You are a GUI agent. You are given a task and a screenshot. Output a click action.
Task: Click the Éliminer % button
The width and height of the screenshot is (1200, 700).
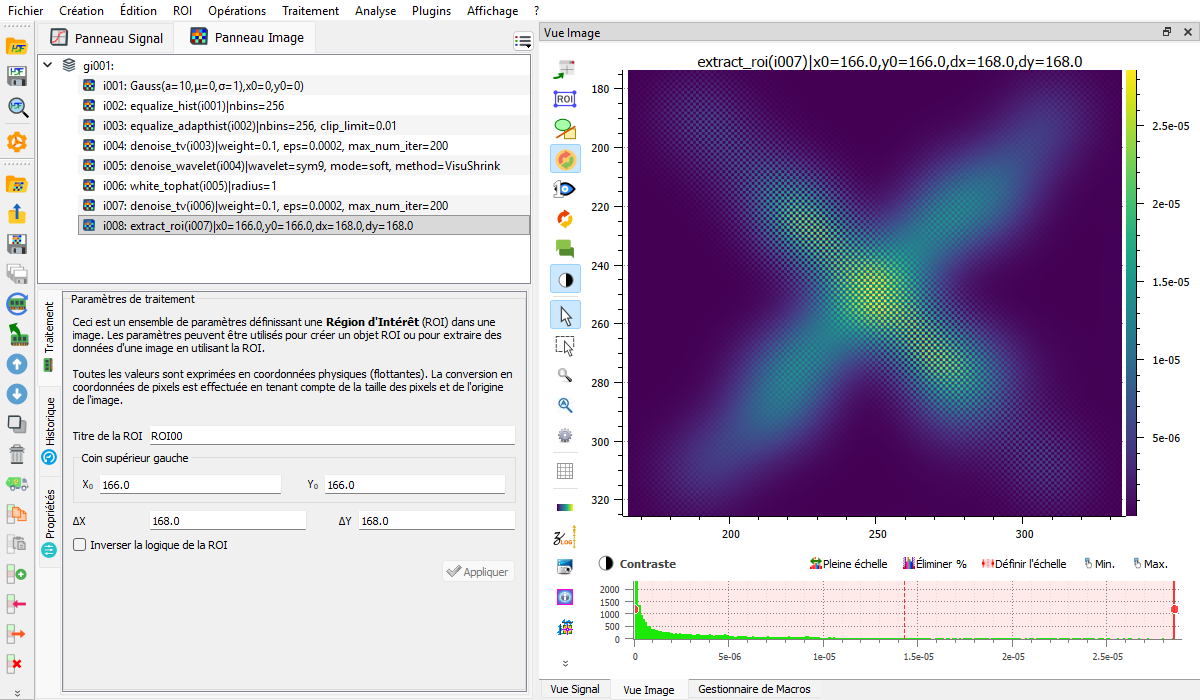(x=935, y=564)
